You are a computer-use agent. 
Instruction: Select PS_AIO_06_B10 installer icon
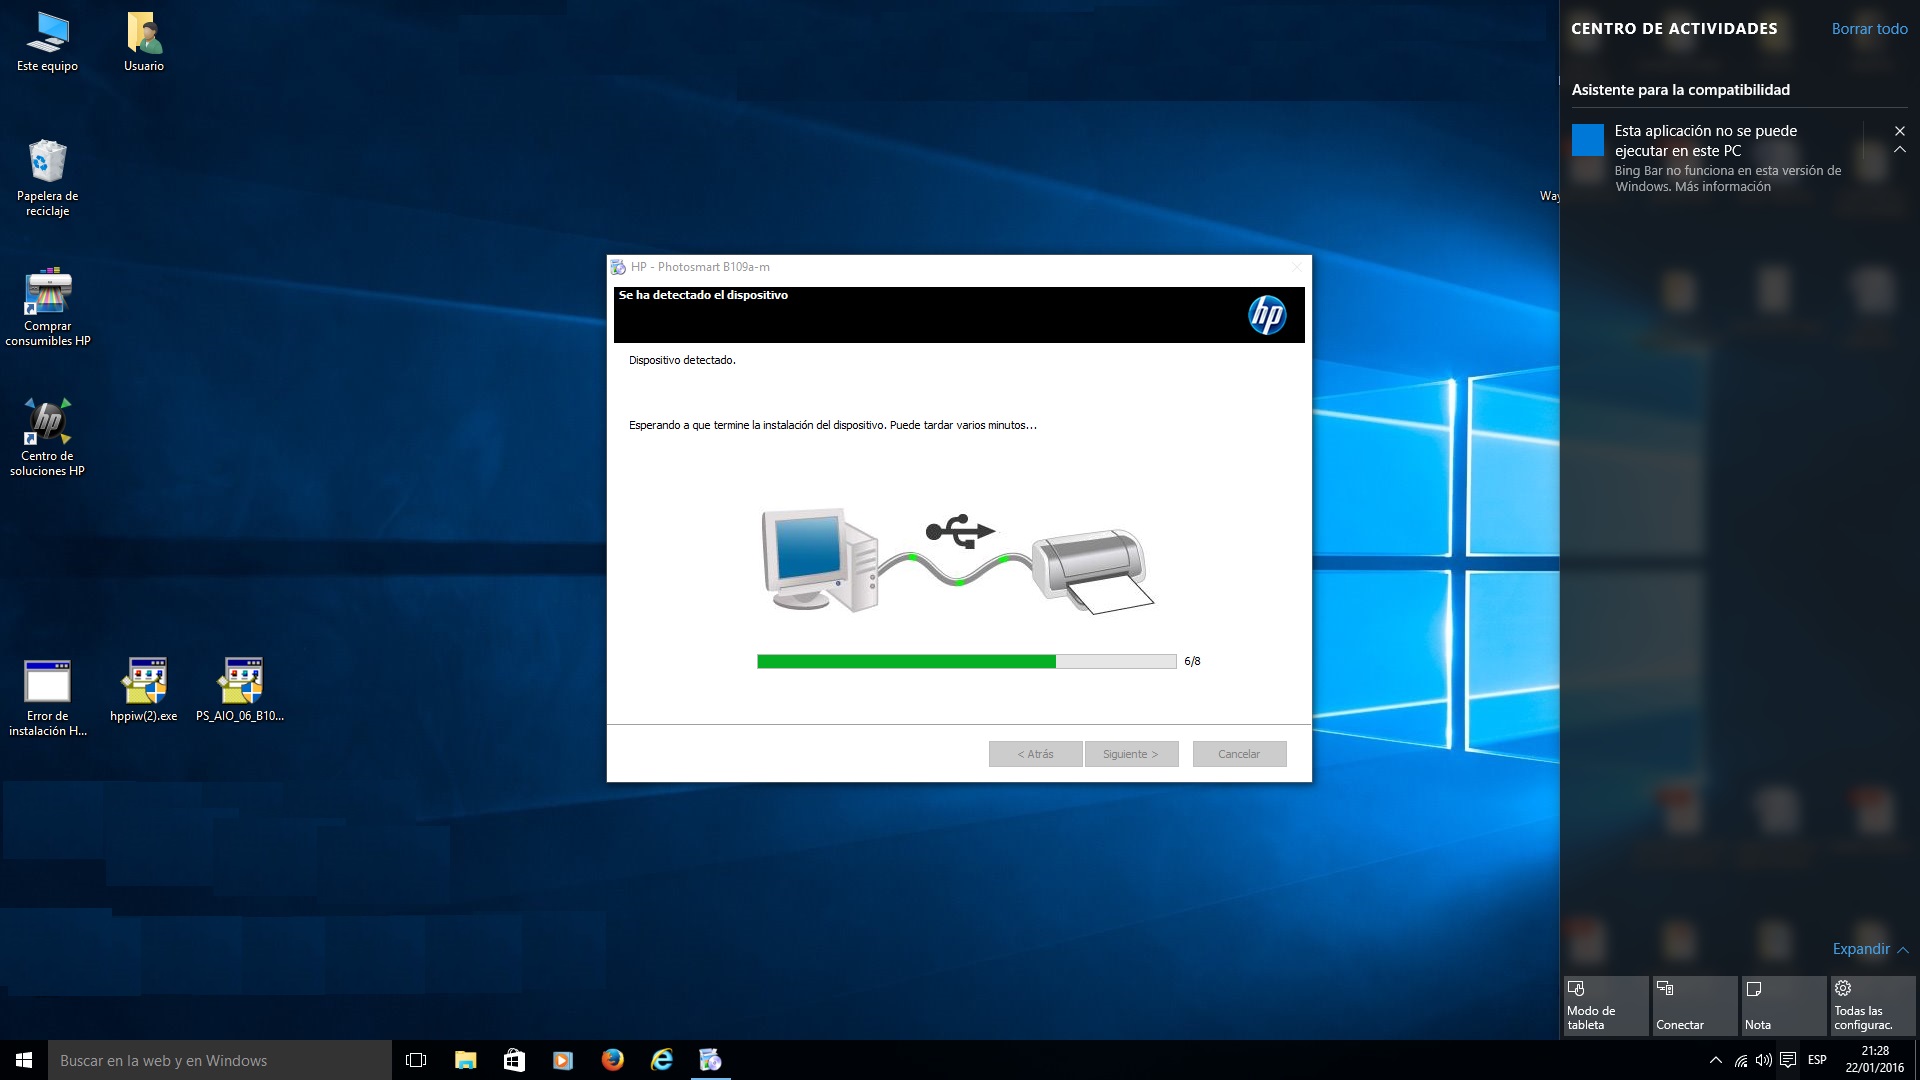tap(240, 690)
